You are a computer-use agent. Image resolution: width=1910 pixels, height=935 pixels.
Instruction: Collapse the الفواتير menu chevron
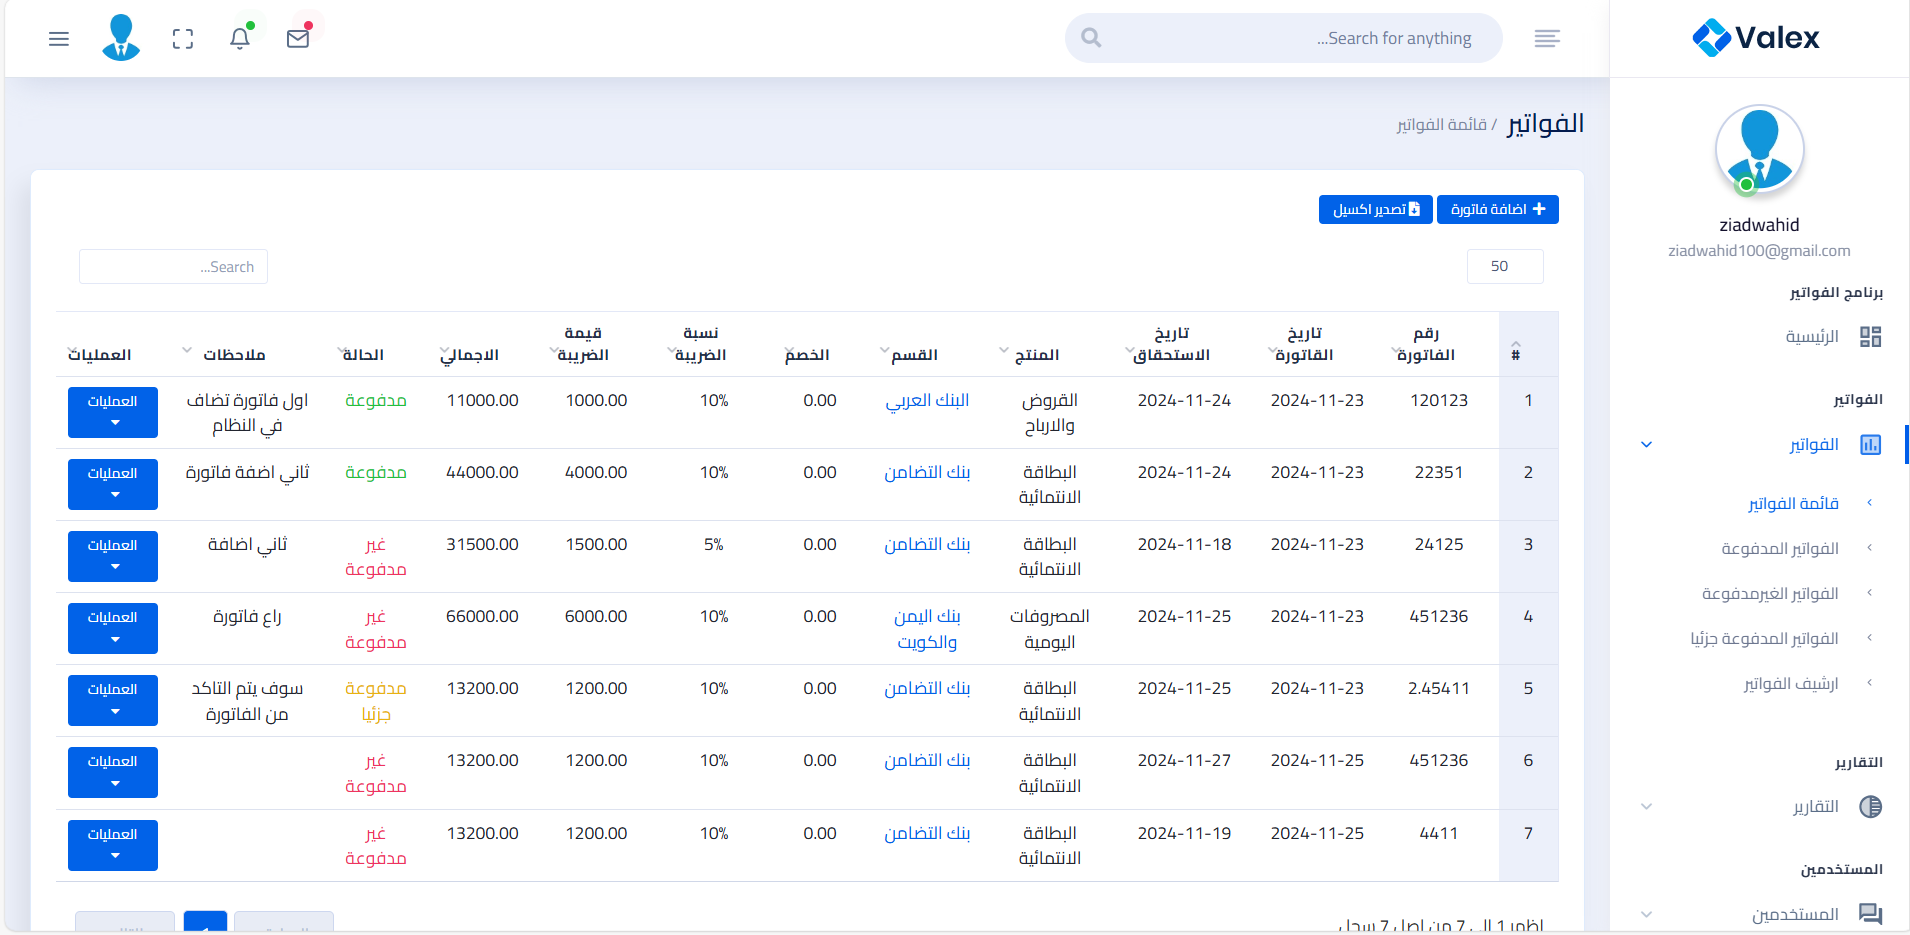click(1647, 445)
